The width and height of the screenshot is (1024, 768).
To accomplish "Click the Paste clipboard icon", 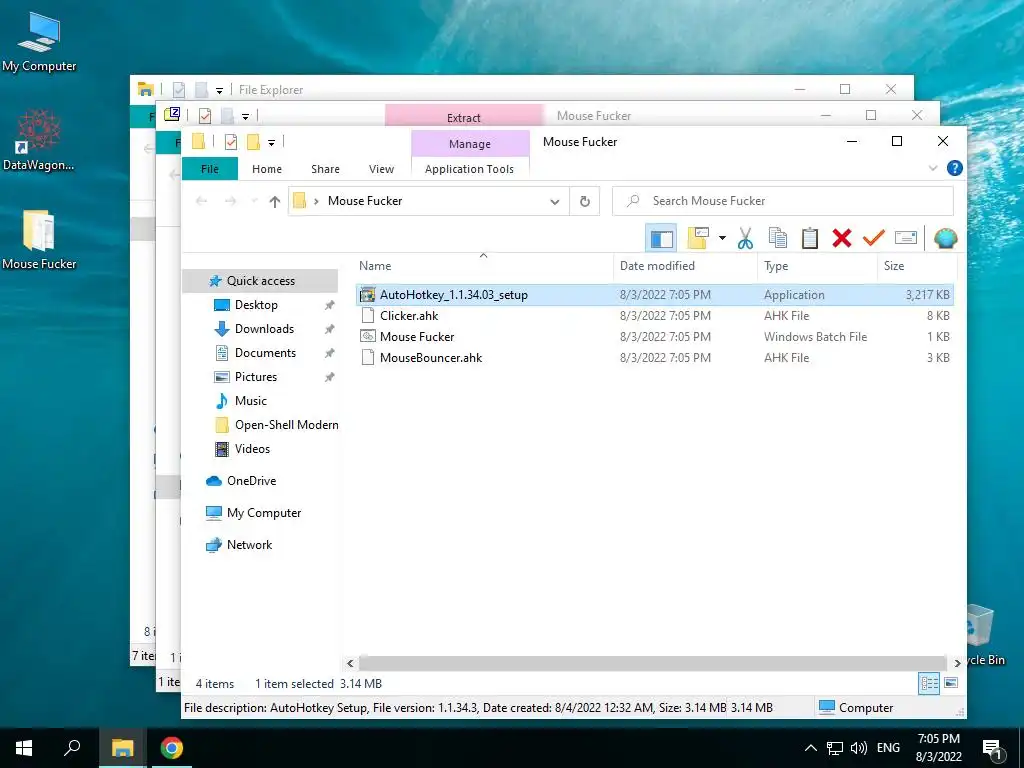I will [810, 238].
